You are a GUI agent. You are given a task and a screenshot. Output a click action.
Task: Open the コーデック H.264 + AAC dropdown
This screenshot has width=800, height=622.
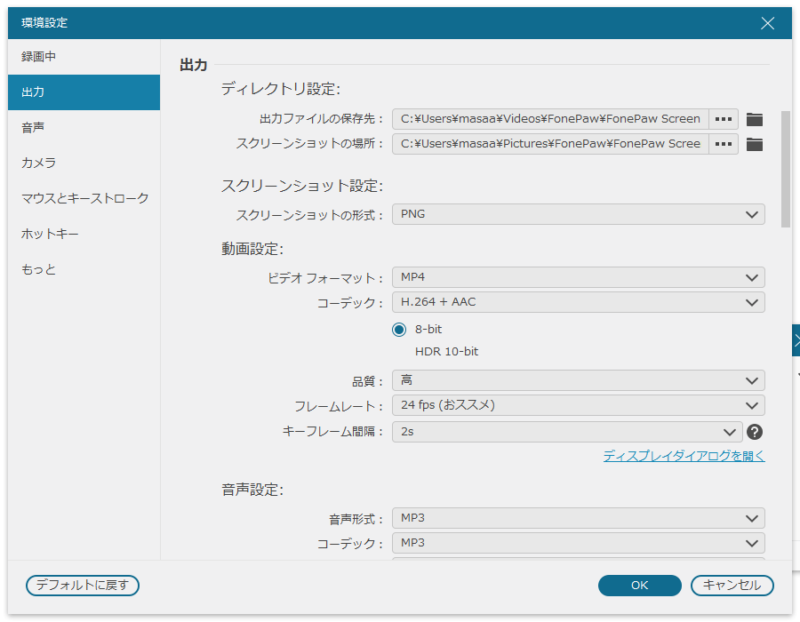(580, 302)
